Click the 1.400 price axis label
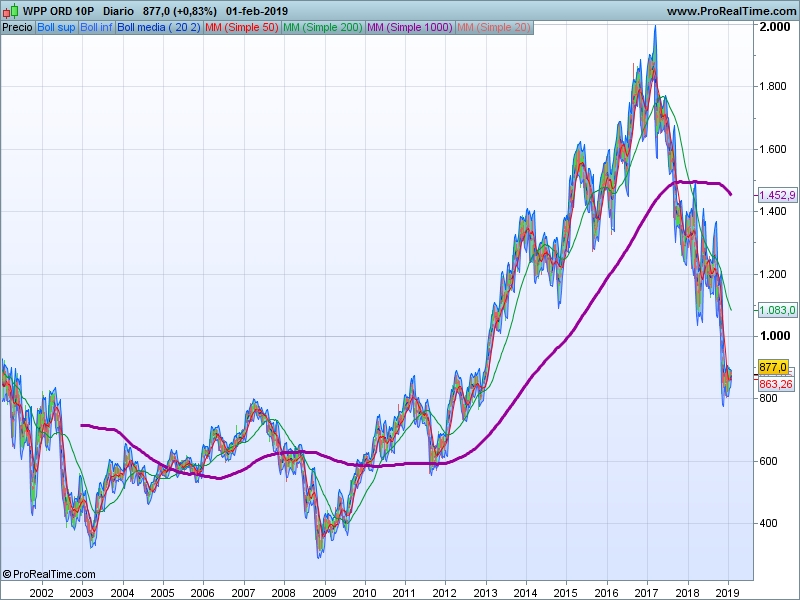The width and height of the screenshot is (800, 600). coord(773,211)
